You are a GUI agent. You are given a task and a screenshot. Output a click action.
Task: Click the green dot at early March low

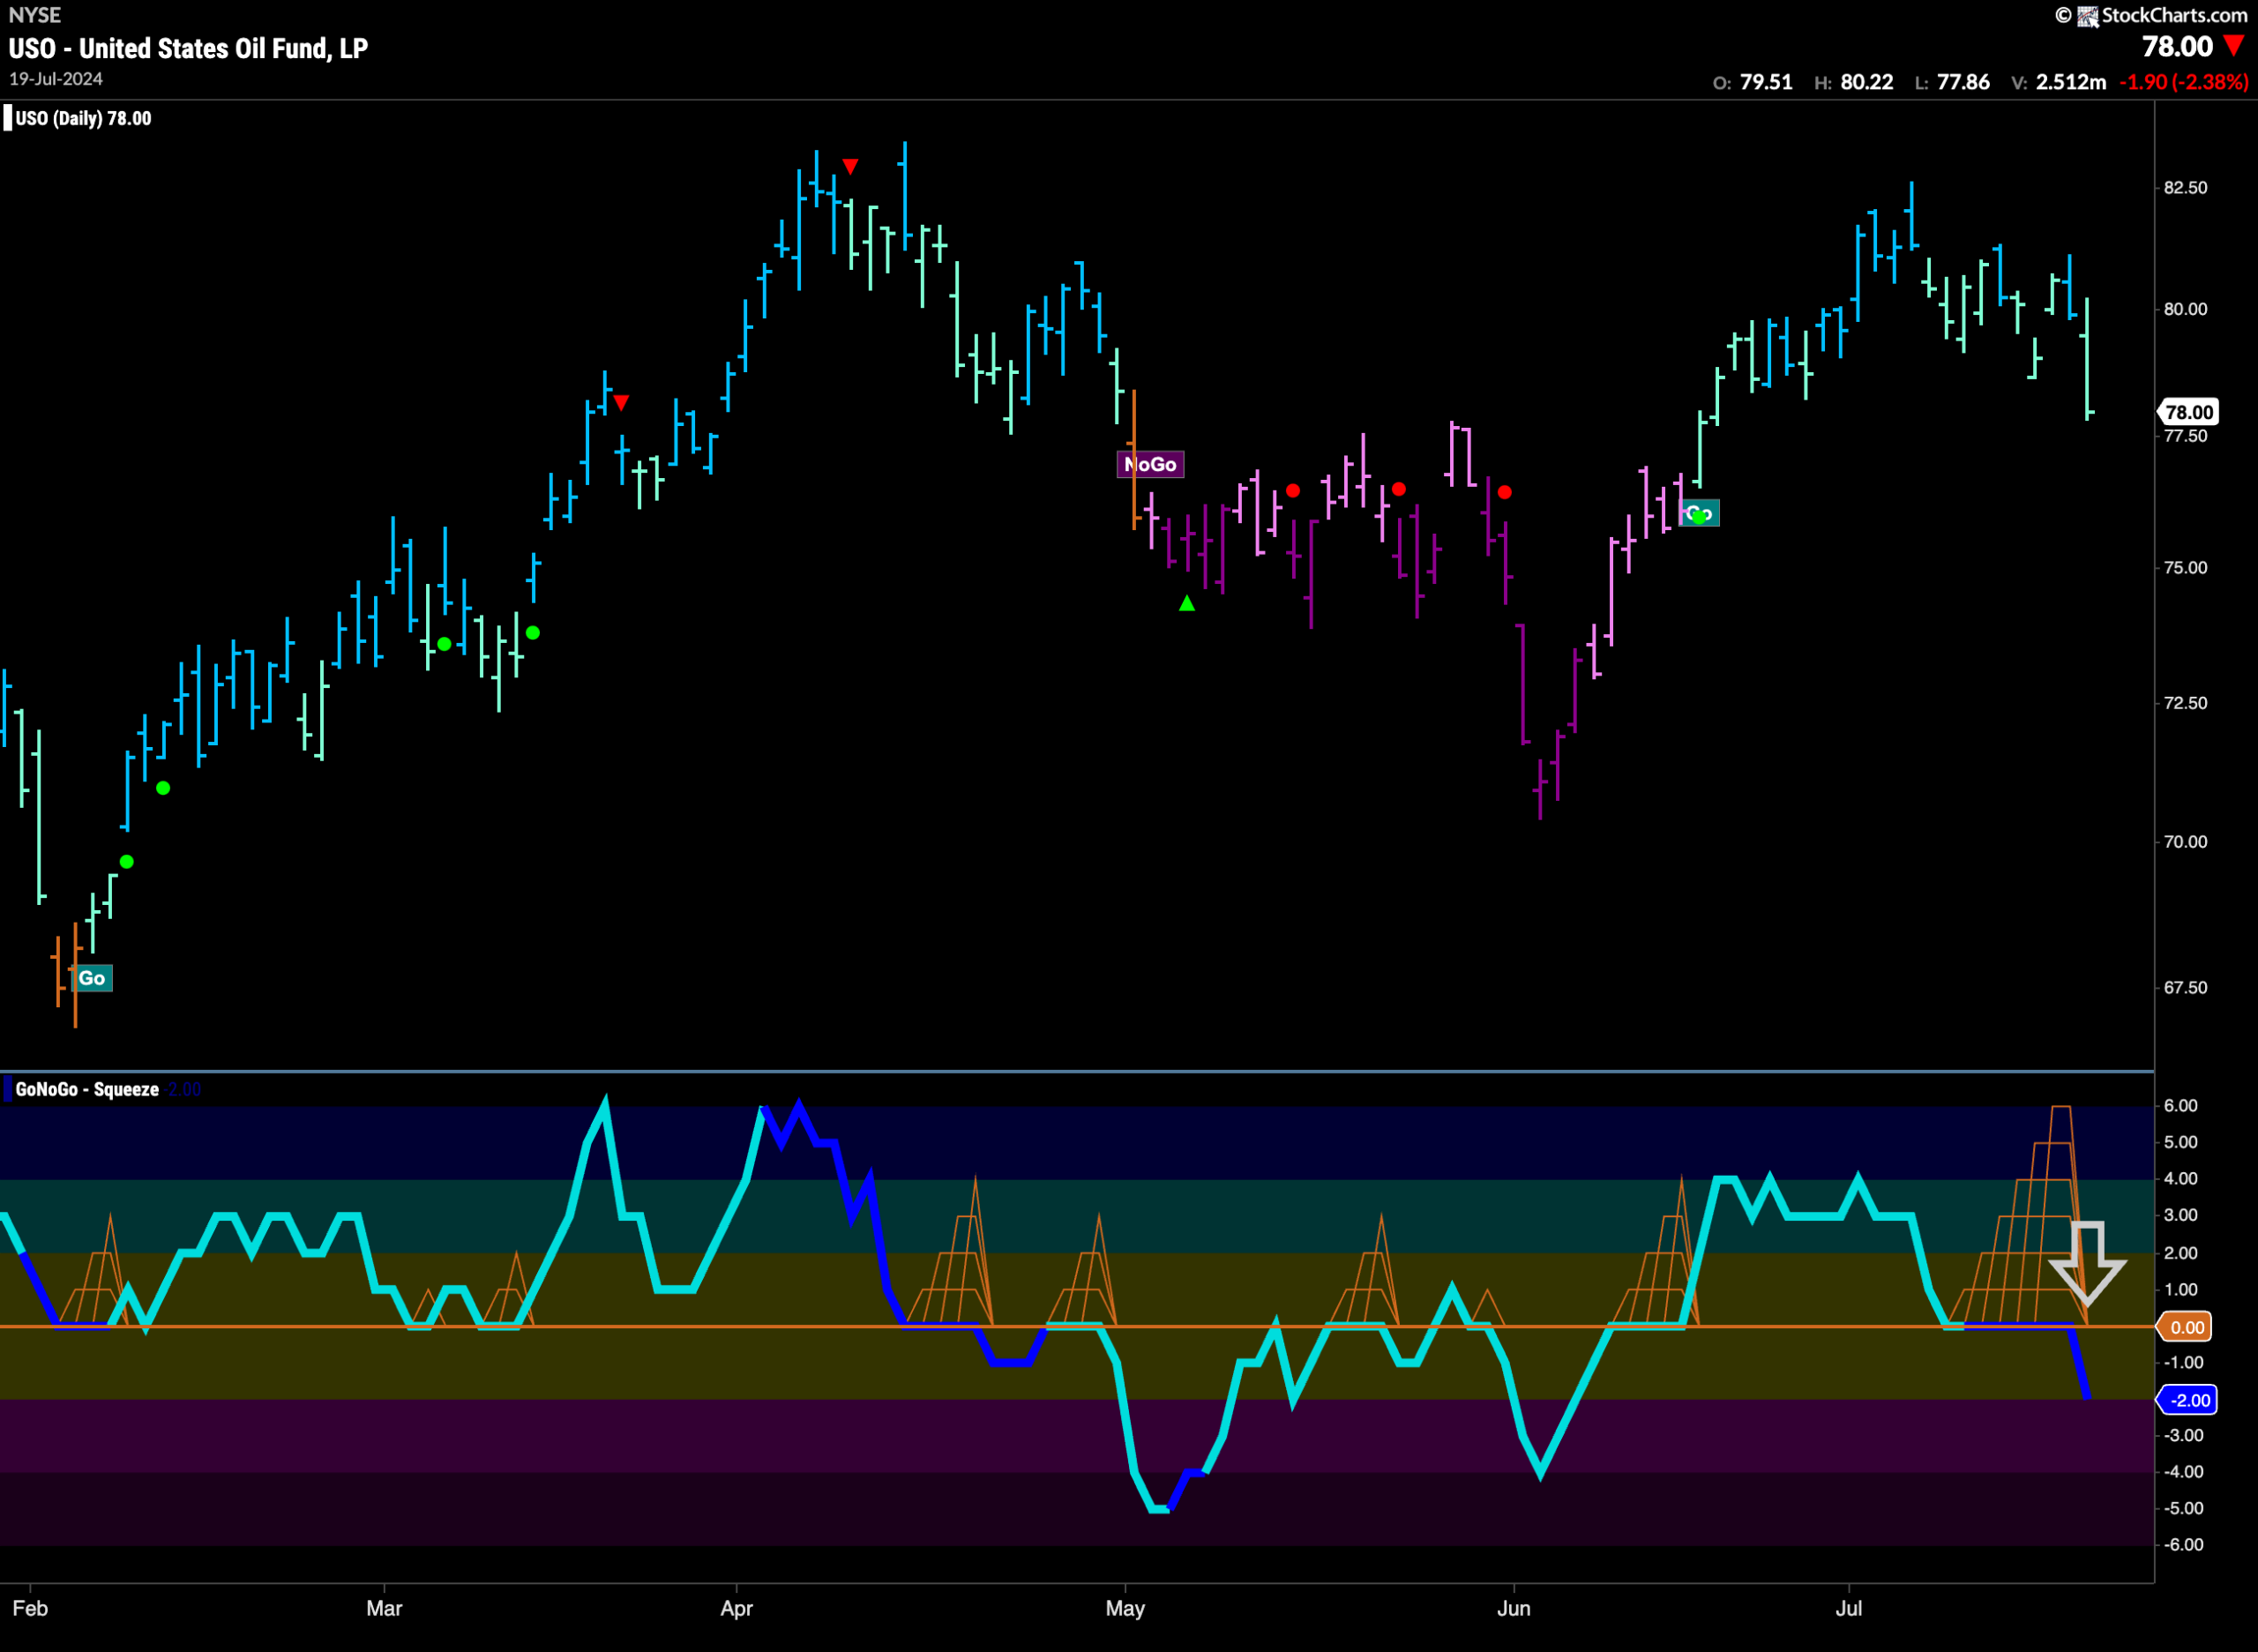(x=444, y=644)
